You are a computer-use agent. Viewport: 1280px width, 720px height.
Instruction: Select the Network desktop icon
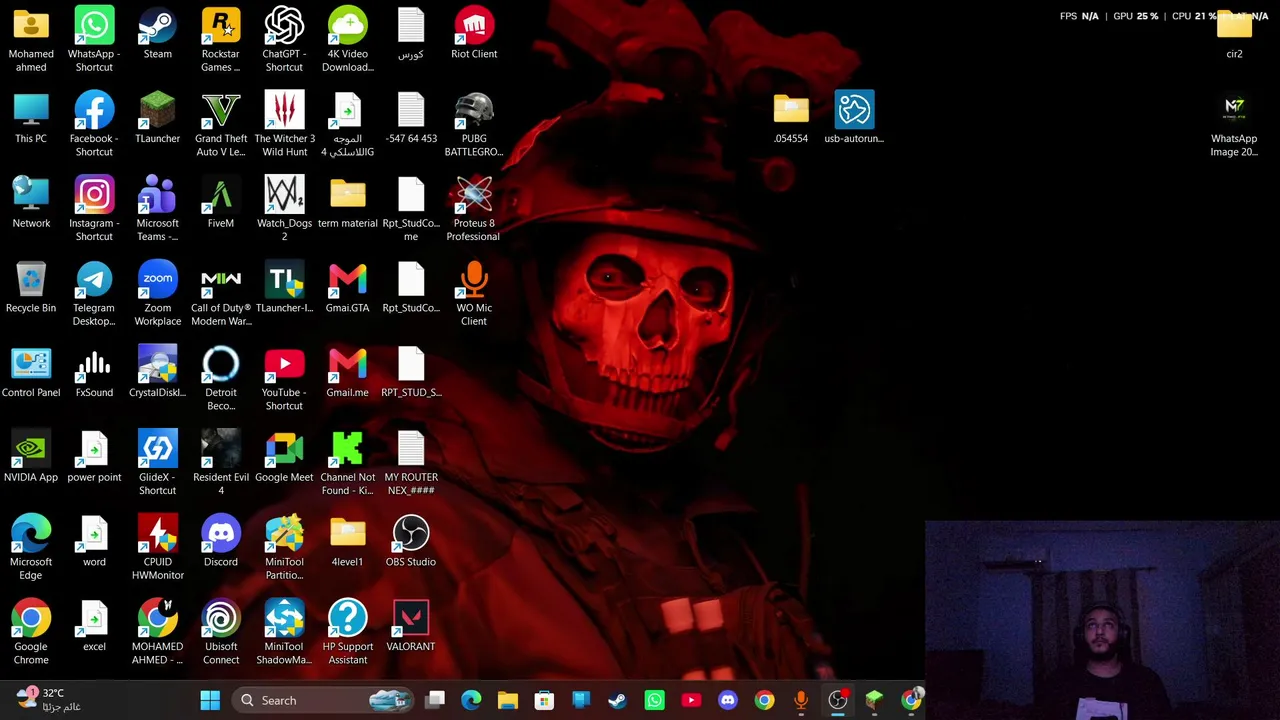31,203
